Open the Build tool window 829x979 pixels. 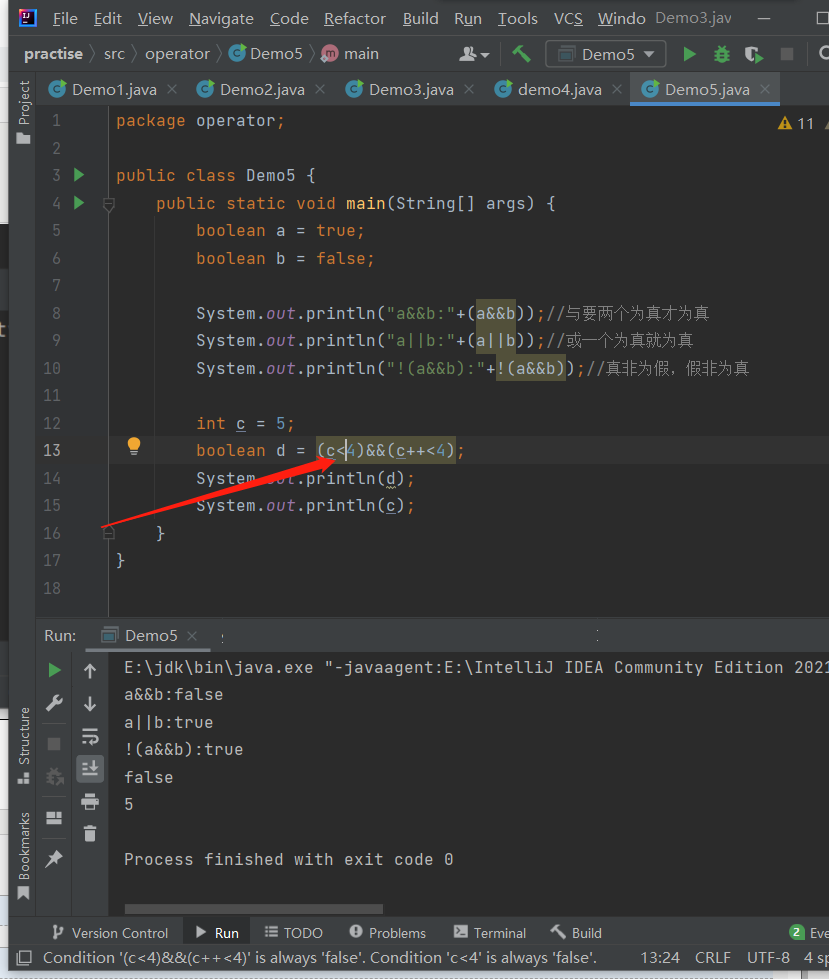[576, 933]
